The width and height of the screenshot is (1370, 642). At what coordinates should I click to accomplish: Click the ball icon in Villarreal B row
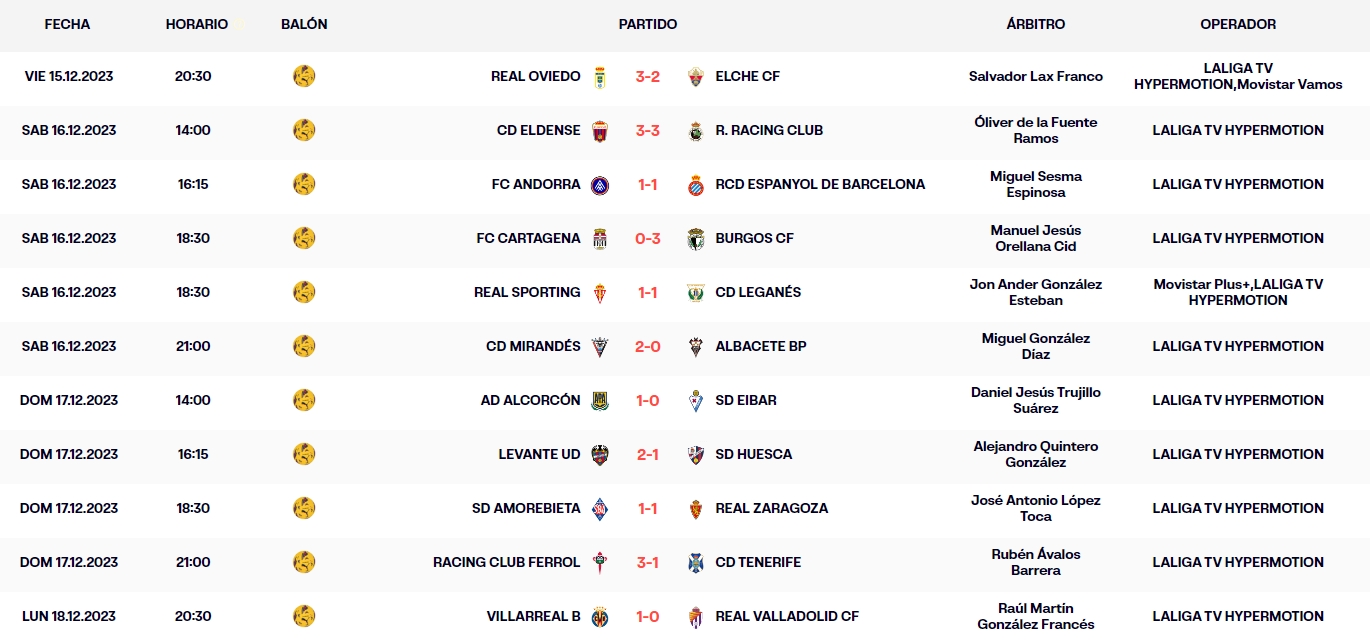304,616
